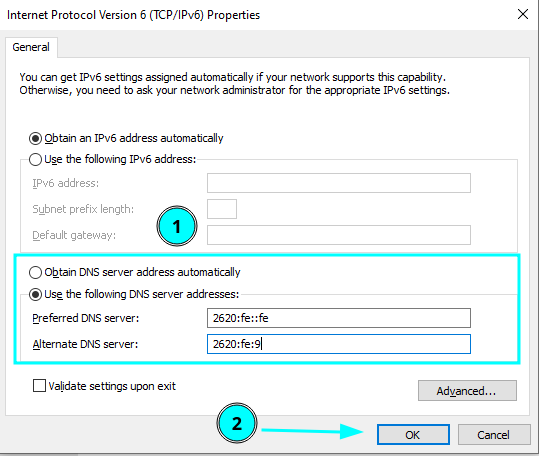The width and height of the screenshot is (539, 456).
Task: Click the cyan step 2 circle marker
Action: coord(237,423)
